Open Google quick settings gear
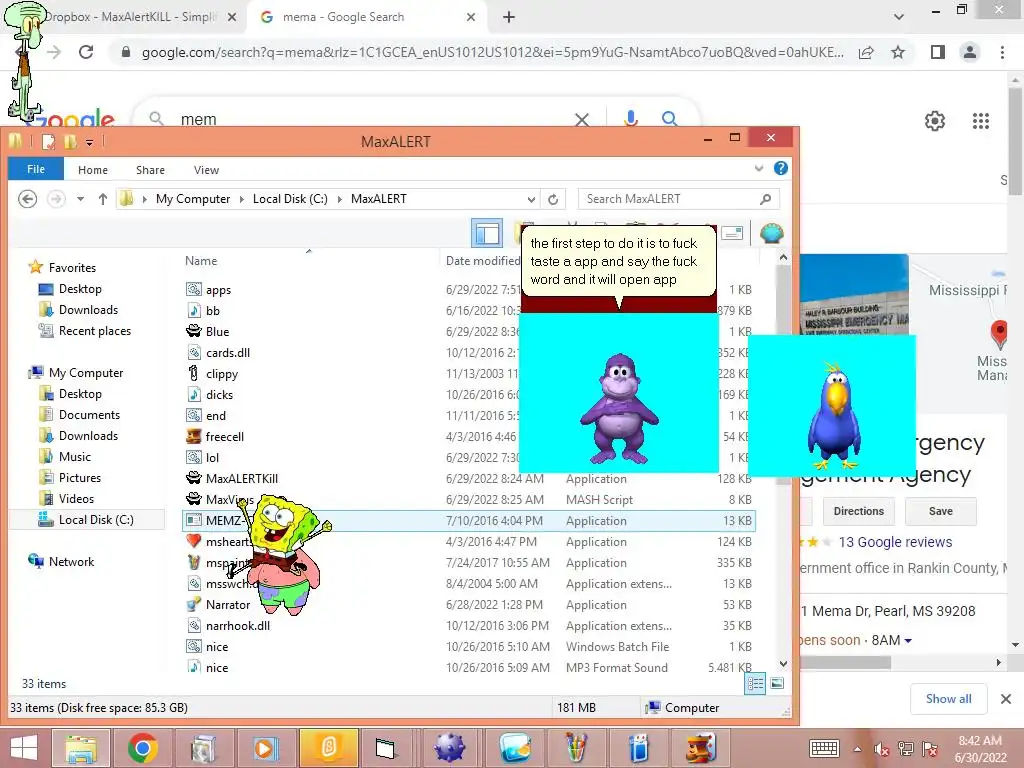This screenshot has width=1024, height=768. tap(935, 121)
